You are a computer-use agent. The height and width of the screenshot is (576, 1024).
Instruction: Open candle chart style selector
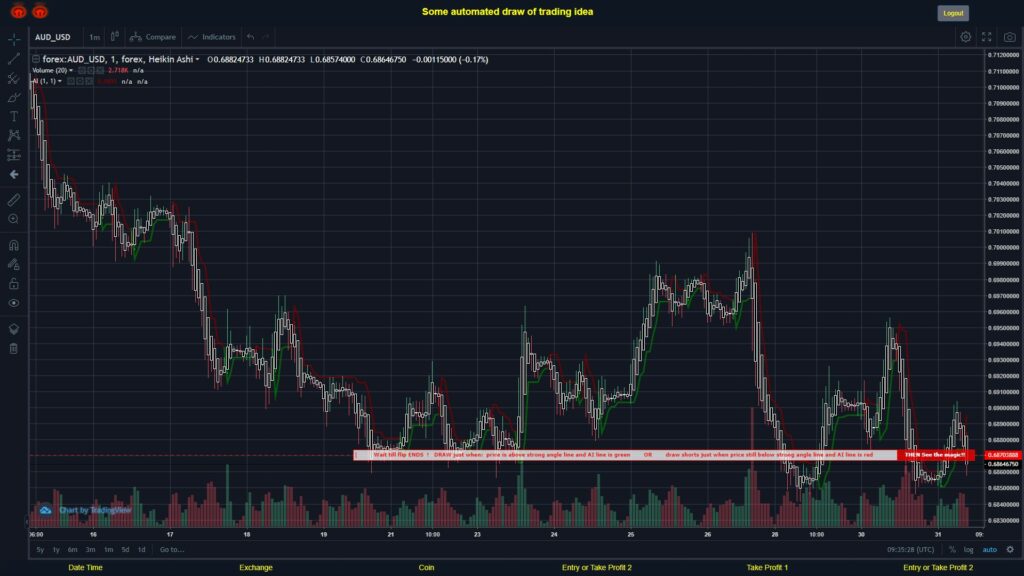point(114,37)
